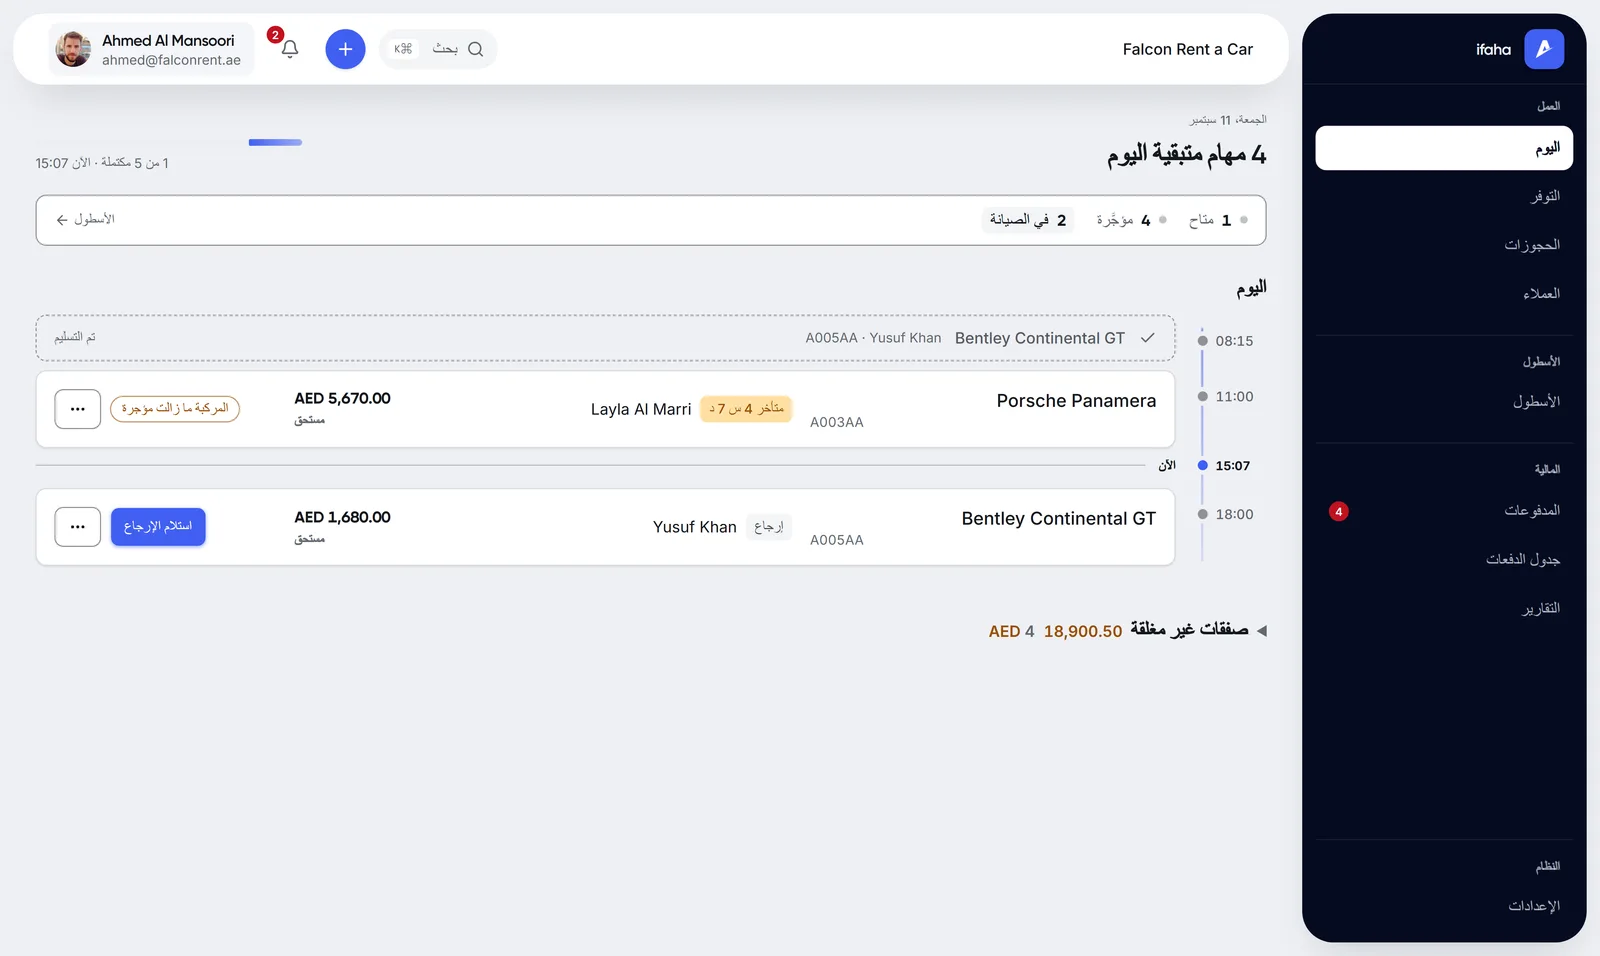Click the 18,900.50 open deals total
Viewport: 1600px width, 956px height.
coord(1083,632)
